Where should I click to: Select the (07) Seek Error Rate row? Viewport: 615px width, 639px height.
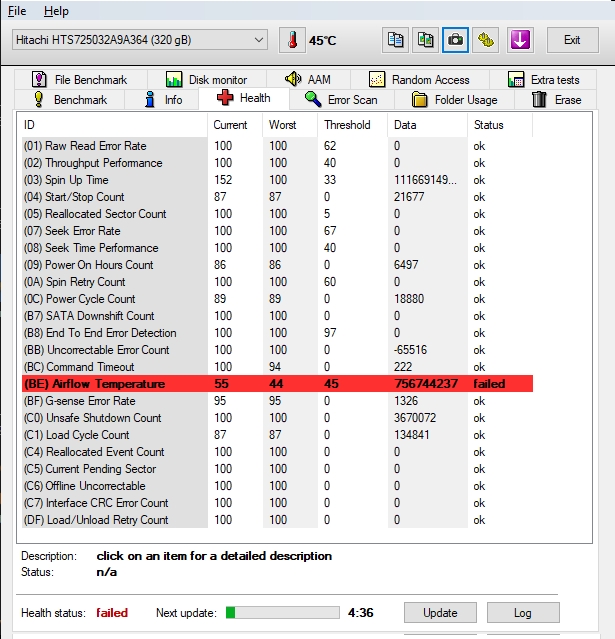tap(277, 231)
